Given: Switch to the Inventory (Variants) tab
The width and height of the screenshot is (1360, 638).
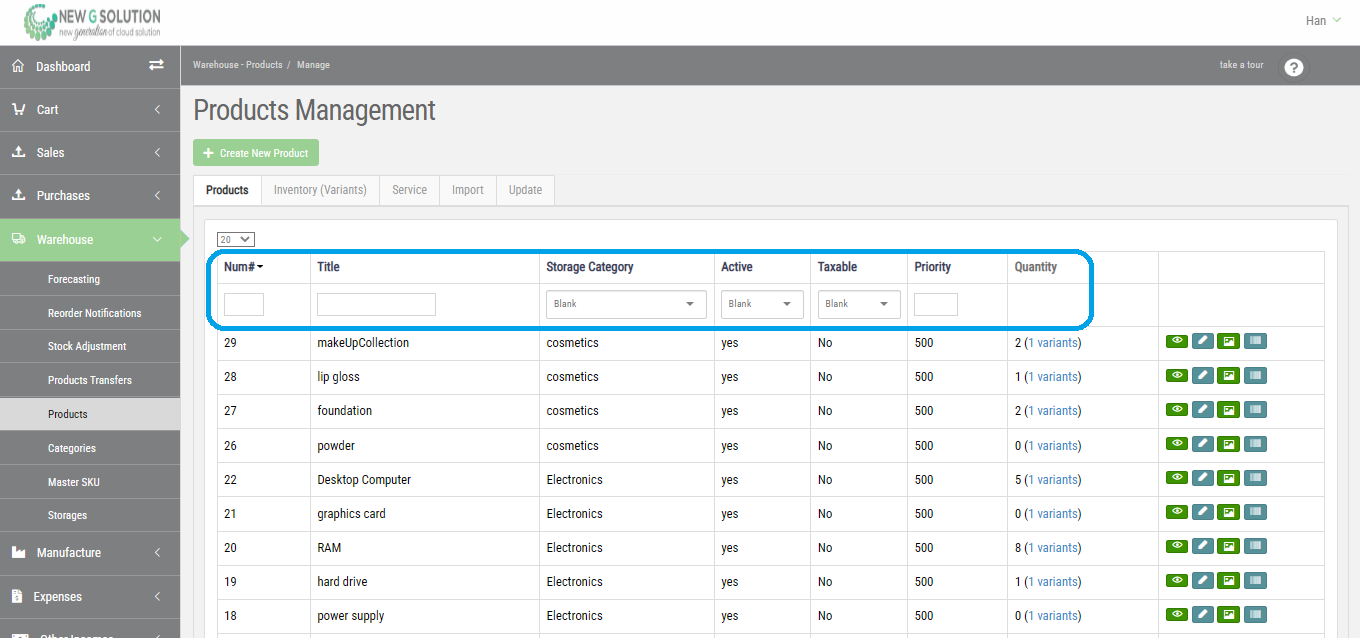Looking at the screenshot, I should [x=320, y=190].
